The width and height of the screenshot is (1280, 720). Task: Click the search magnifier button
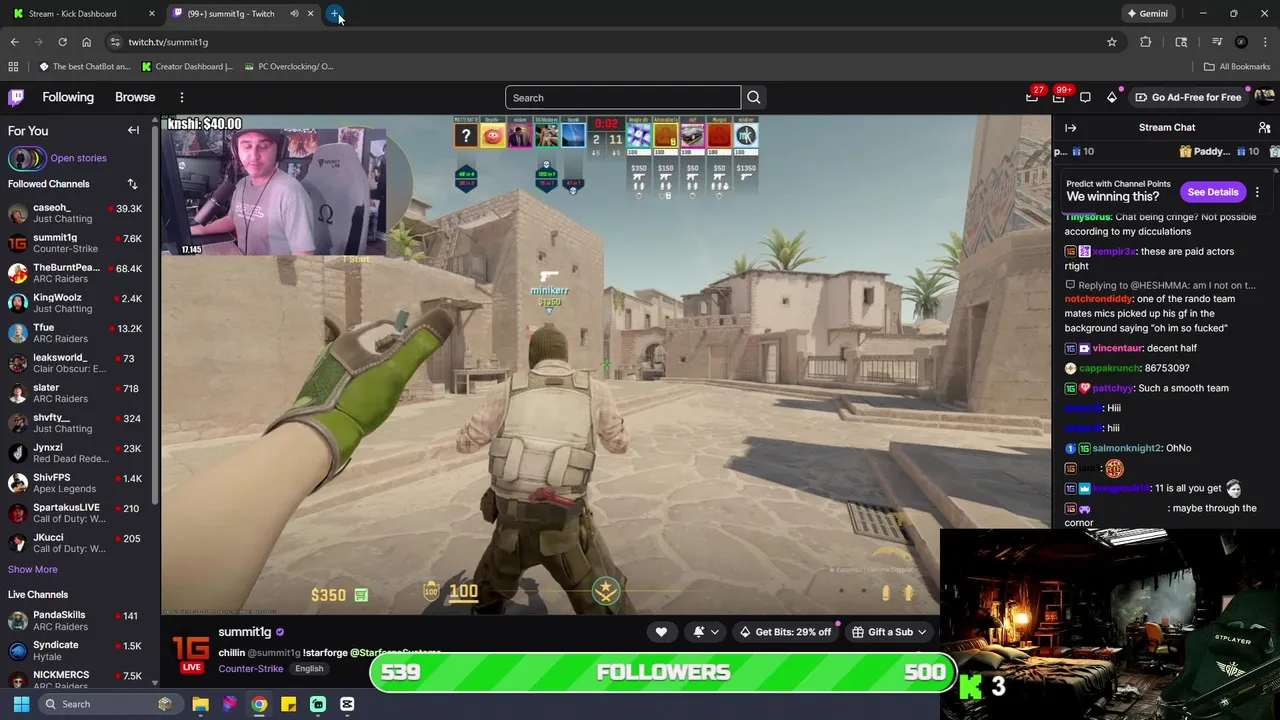tap(754, 97)
